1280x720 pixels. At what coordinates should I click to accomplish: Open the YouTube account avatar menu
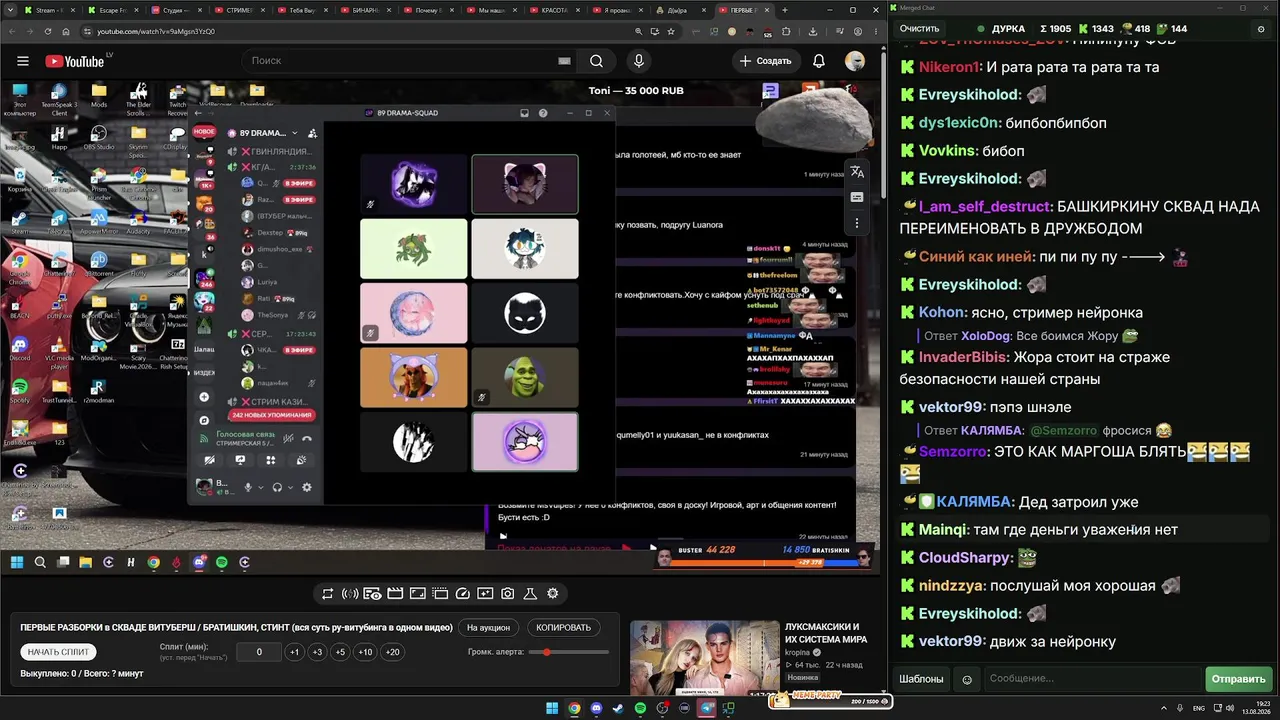(855, 61)
